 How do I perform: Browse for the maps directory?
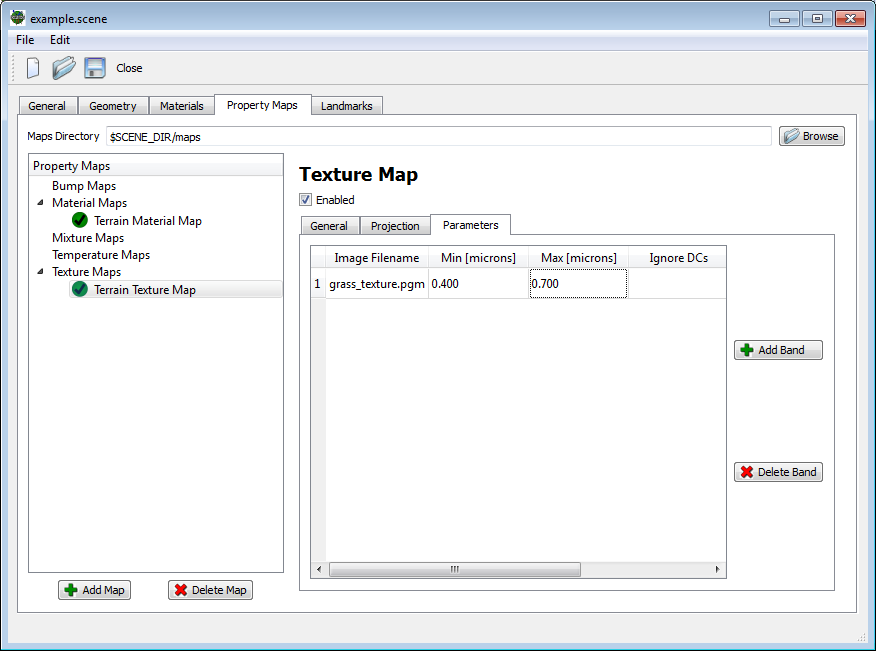(811, 136)
